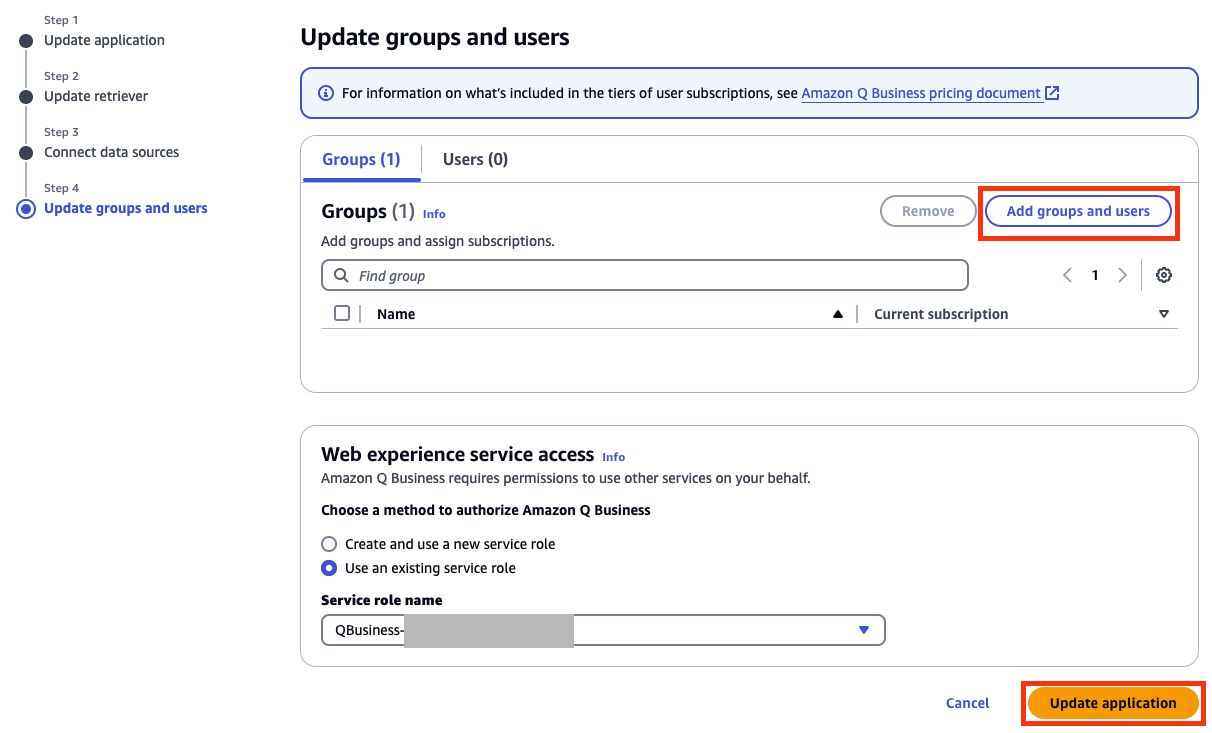Click the search magnifier in Find group
Screen dimensions: 1212x733
[341, 275]
